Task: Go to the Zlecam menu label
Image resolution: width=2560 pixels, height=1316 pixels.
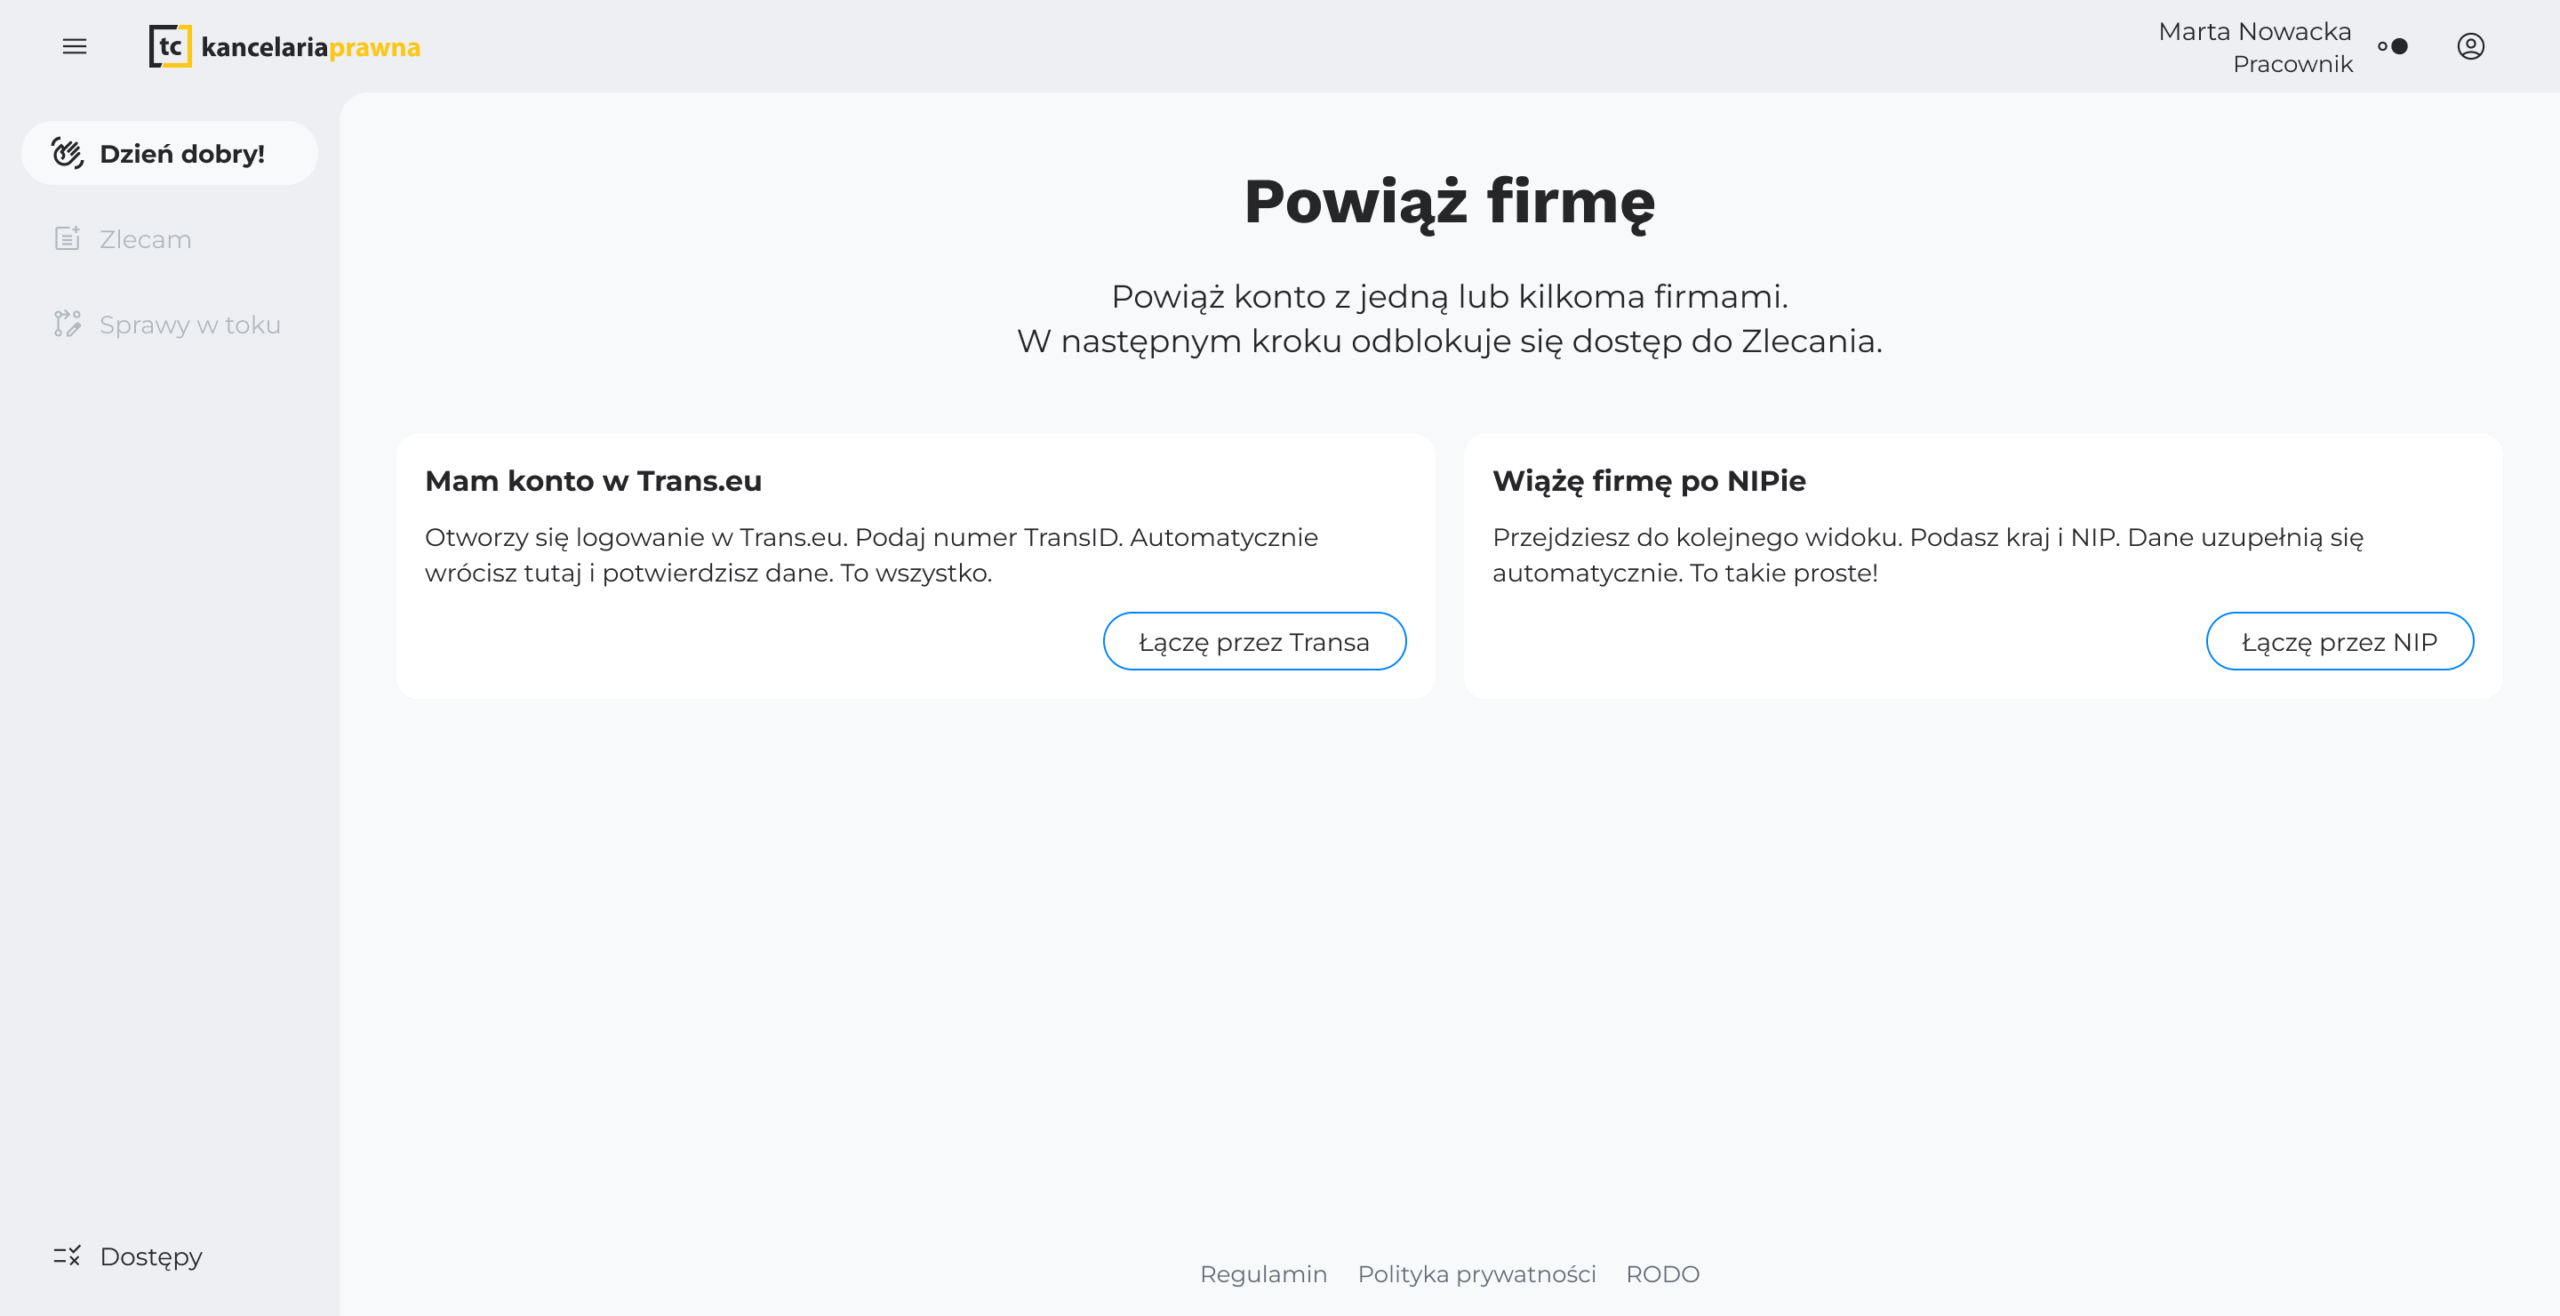Action: 145,240
